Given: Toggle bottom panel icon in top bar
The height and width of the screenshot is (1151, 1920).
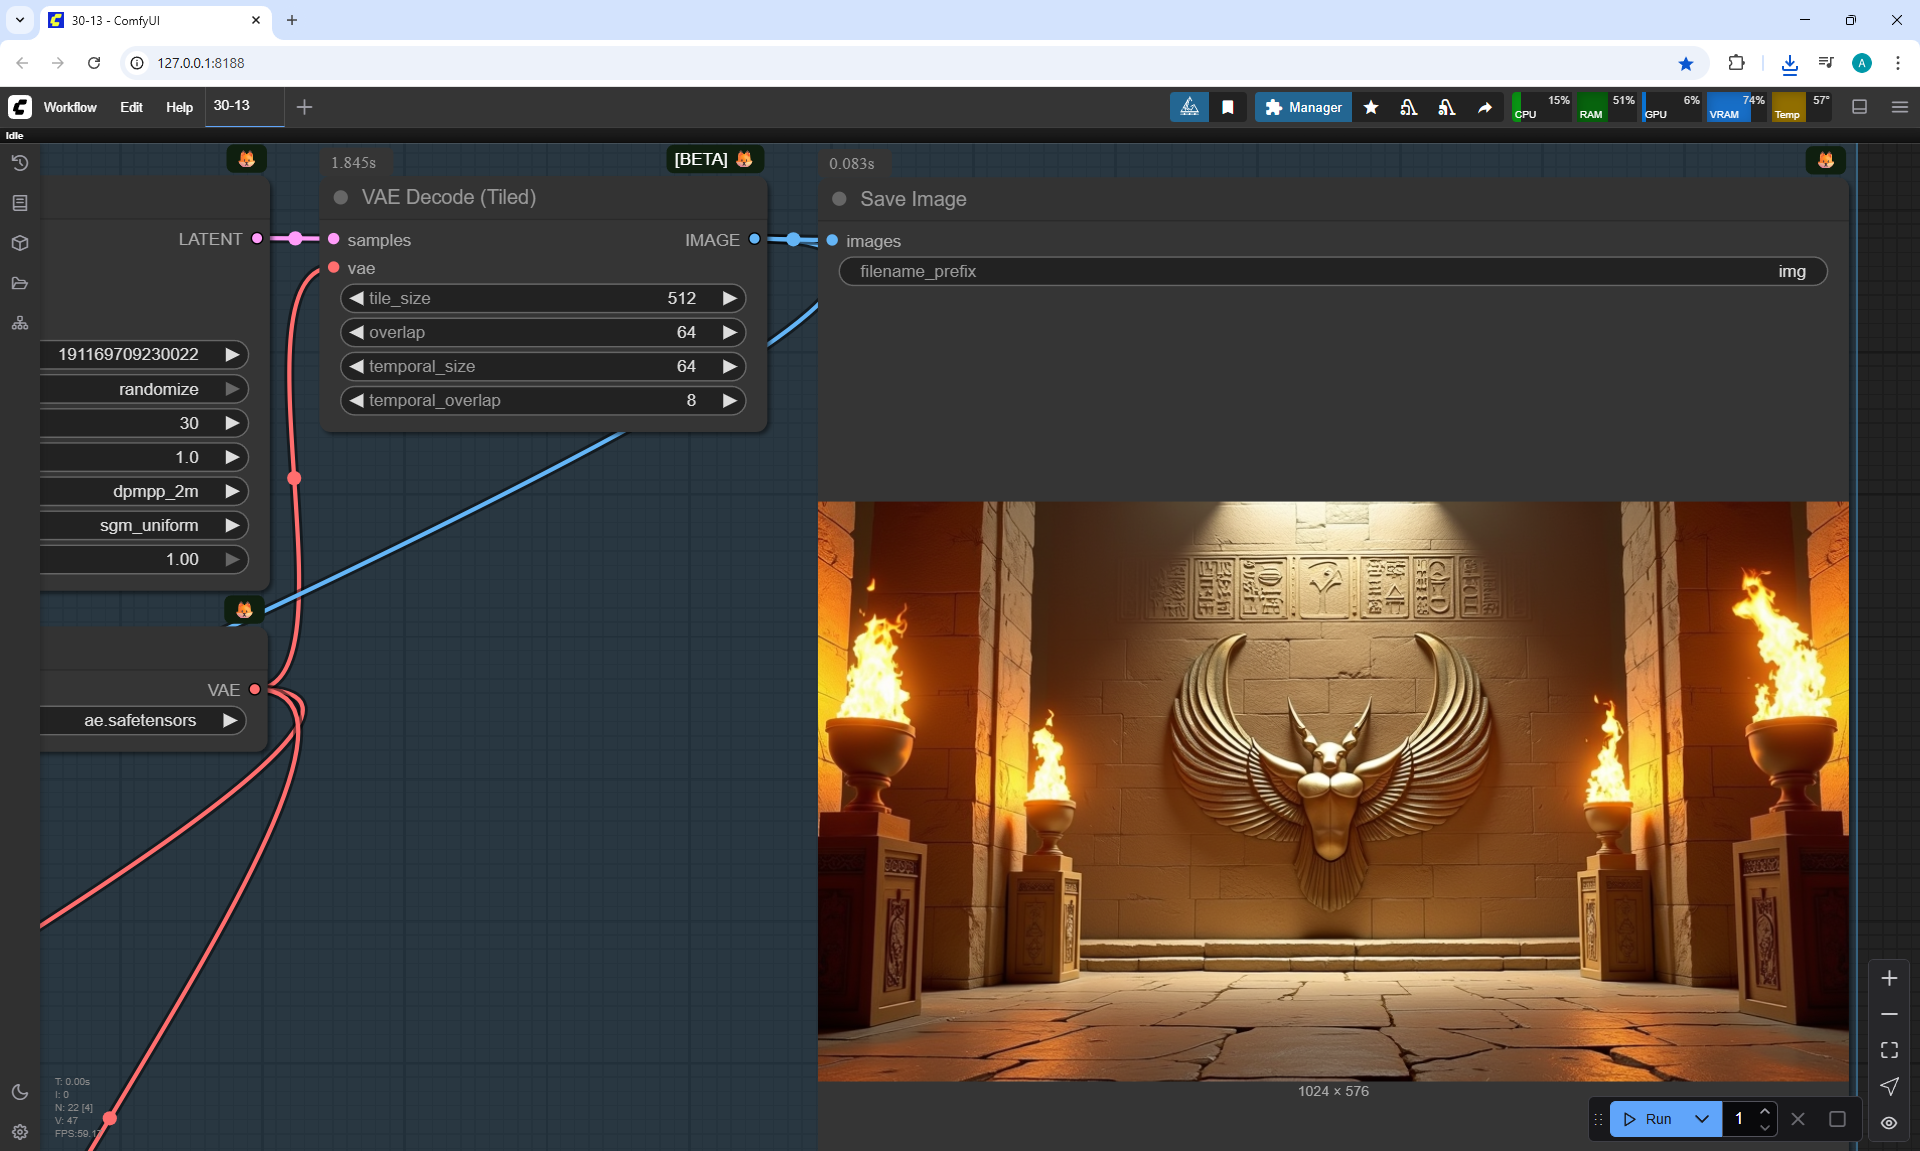Looking at the screenshot, I should click(1860, 107).
